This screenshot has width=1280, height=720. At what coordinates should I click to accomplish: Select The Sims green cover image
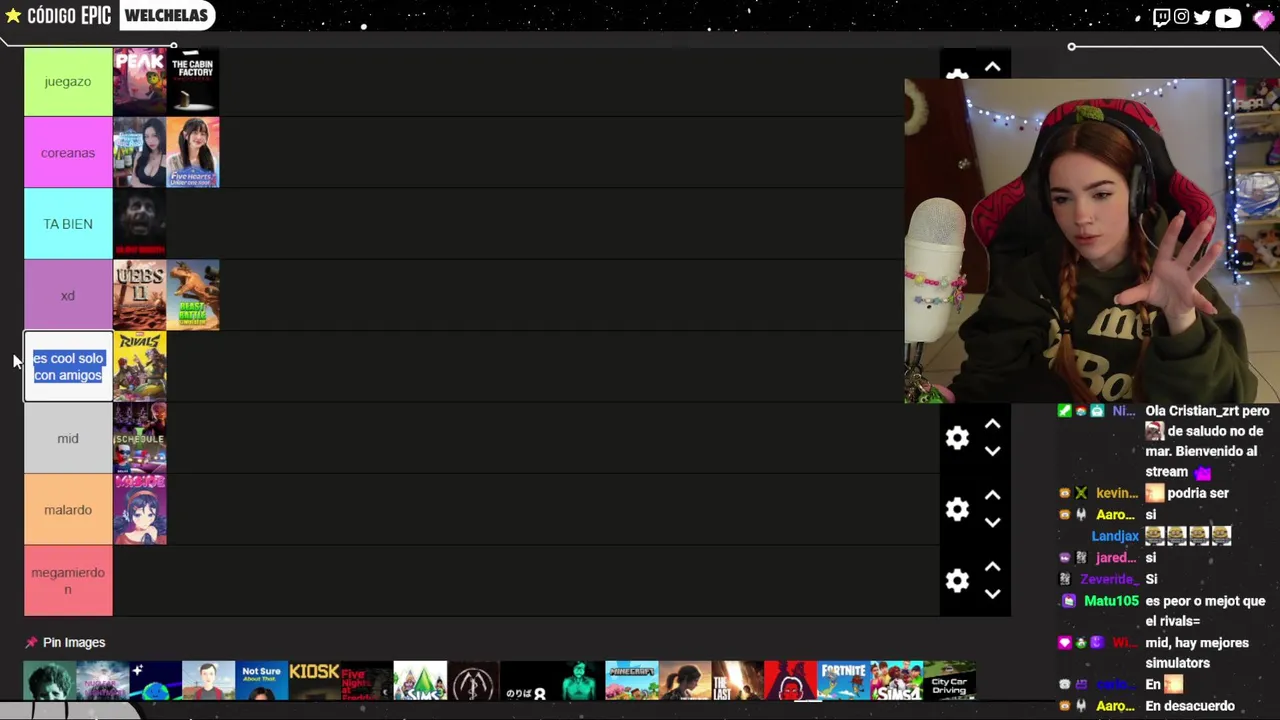[x=420, y=680]
